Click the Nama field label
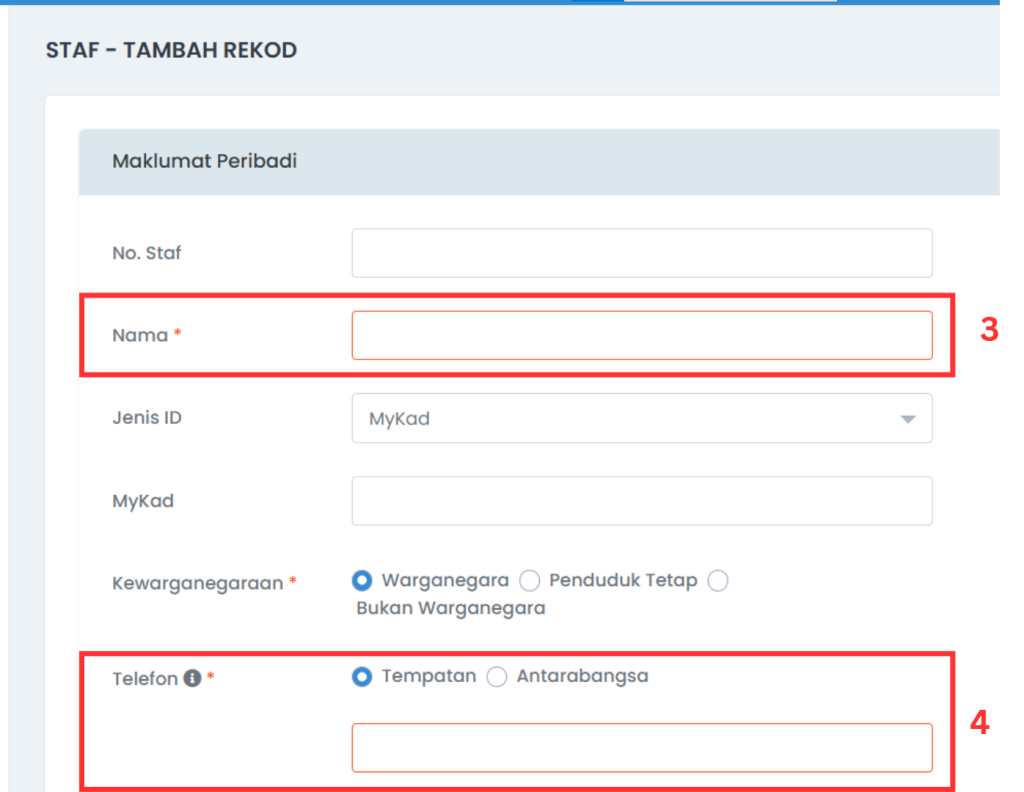 [140, 335]
